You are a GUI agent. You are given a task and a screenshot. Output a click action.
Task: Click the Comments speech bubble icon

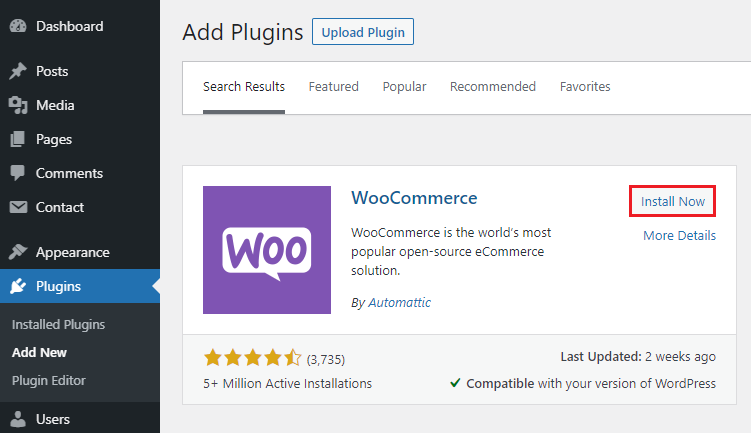coord(18,173)
